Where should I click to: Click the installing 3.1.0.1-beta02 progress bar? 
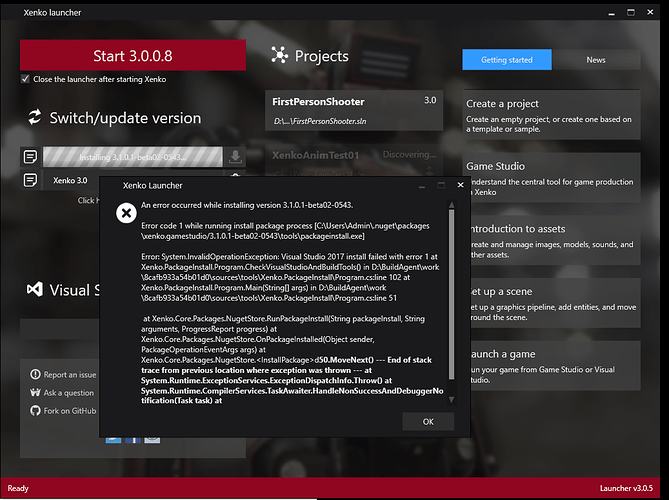tap(133, 157)
